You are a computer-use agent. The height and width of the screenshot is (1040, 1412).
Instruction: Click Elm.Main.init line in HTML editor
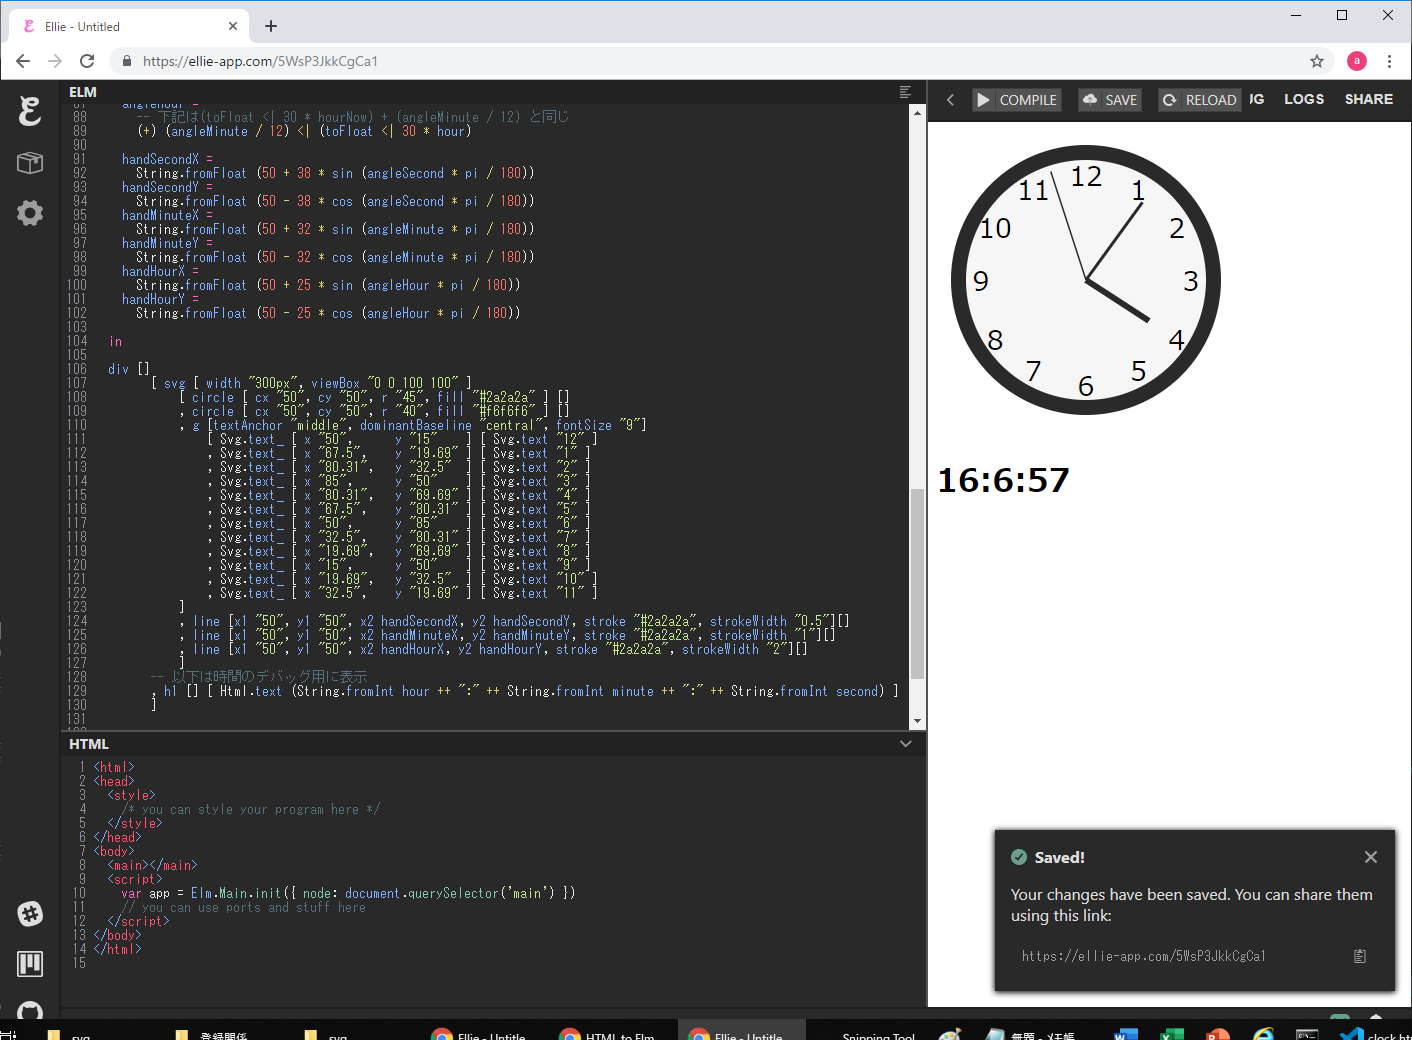point(348,893)
